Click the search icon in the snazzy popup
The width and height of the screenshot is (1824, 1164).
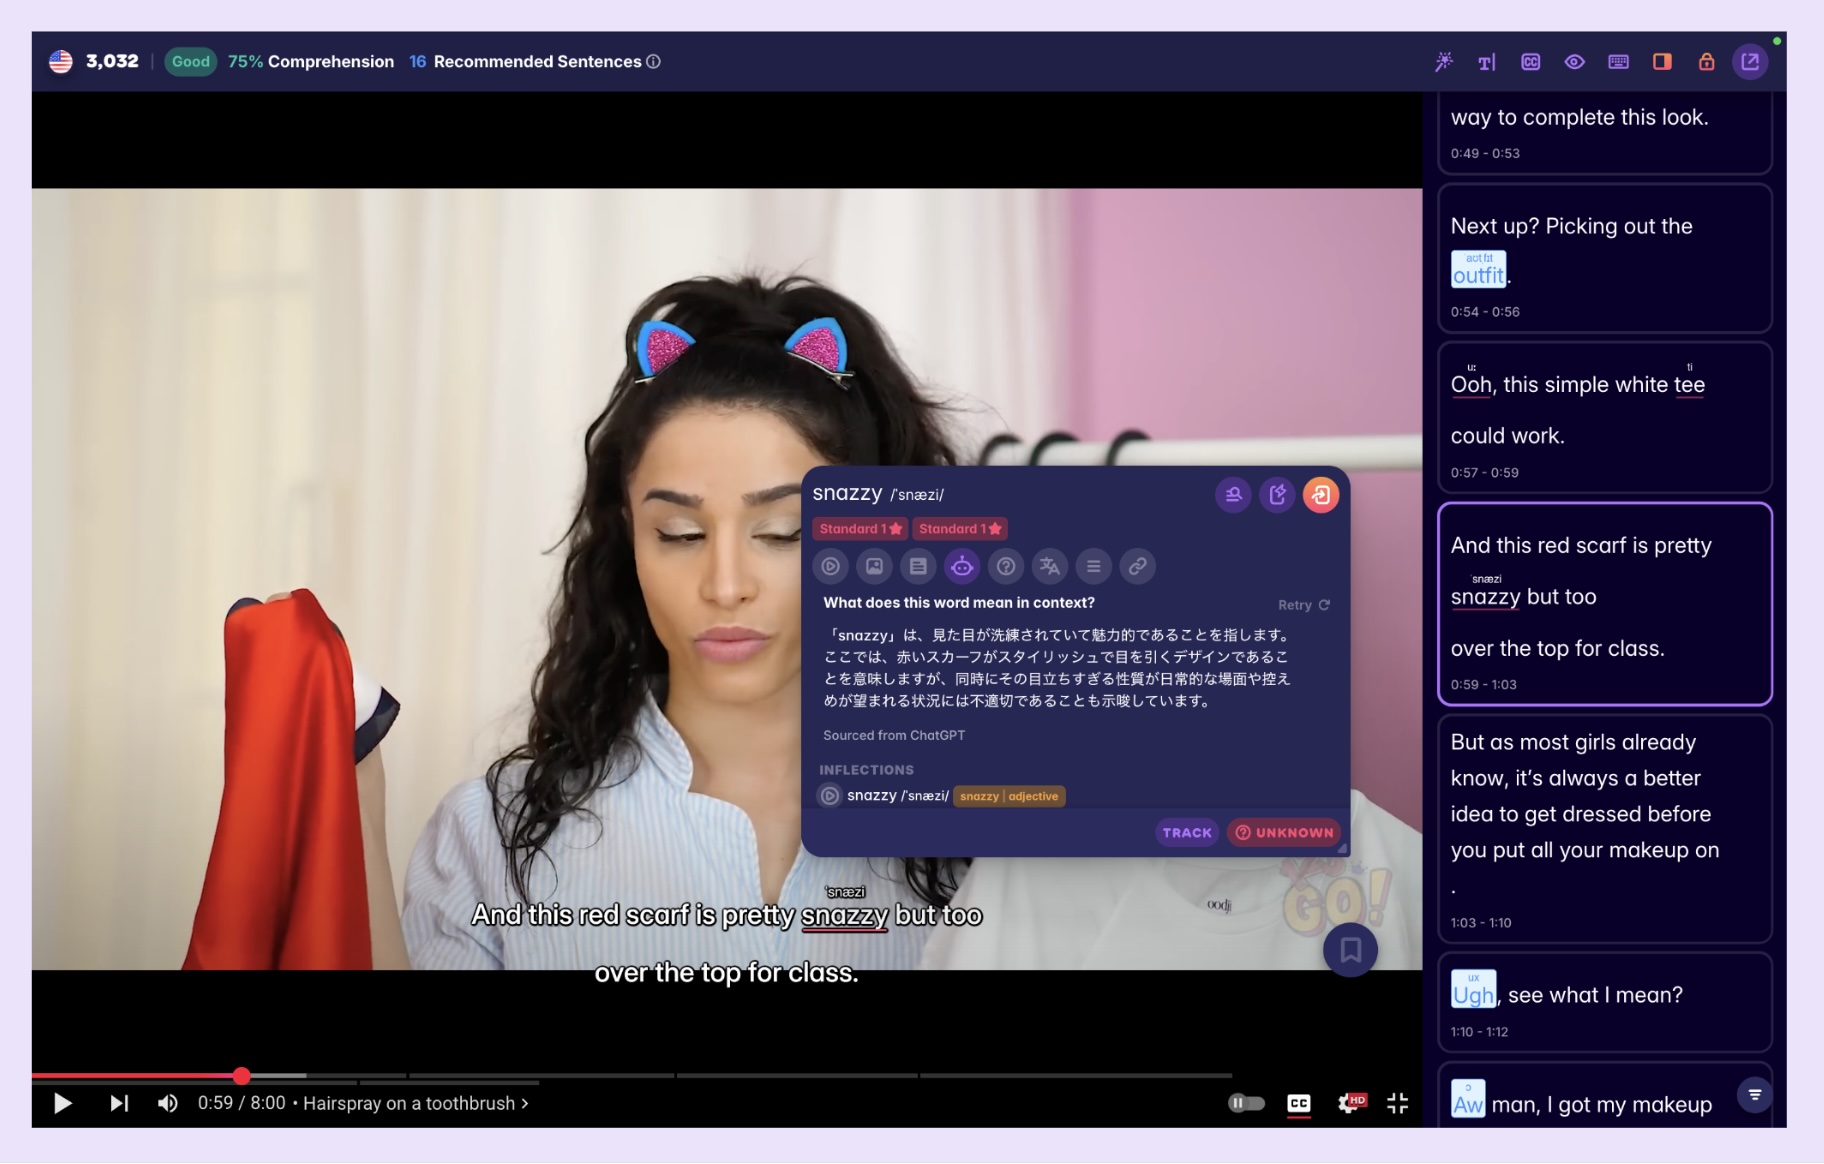point(1233,495)
